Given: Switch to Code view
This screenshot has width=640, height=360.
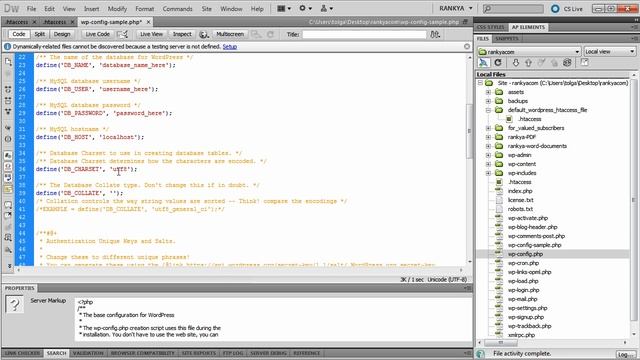Looking at the screenshot, I should [x=19, y=34].
